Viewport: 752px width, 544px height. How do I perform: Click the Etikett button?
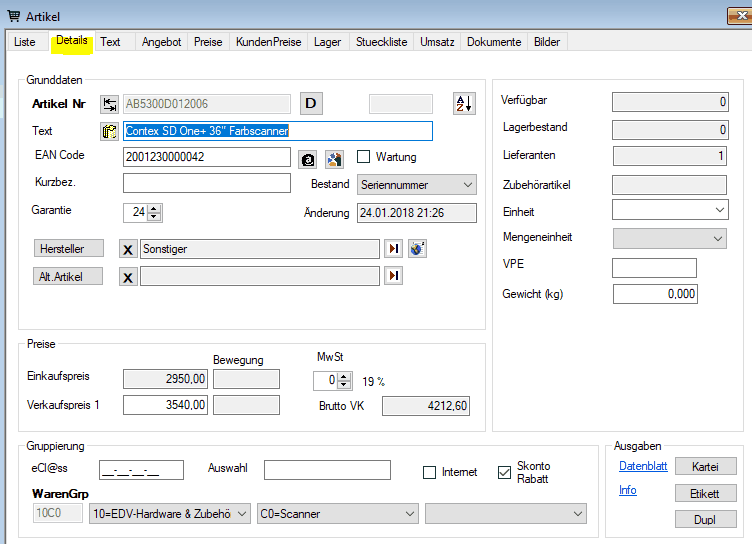pyautogui.click(x=705, y=493)
